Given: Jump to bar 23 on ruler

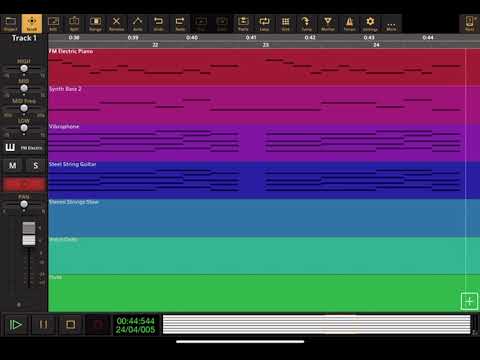Looking at the screenshot, I should click(266, 45).
